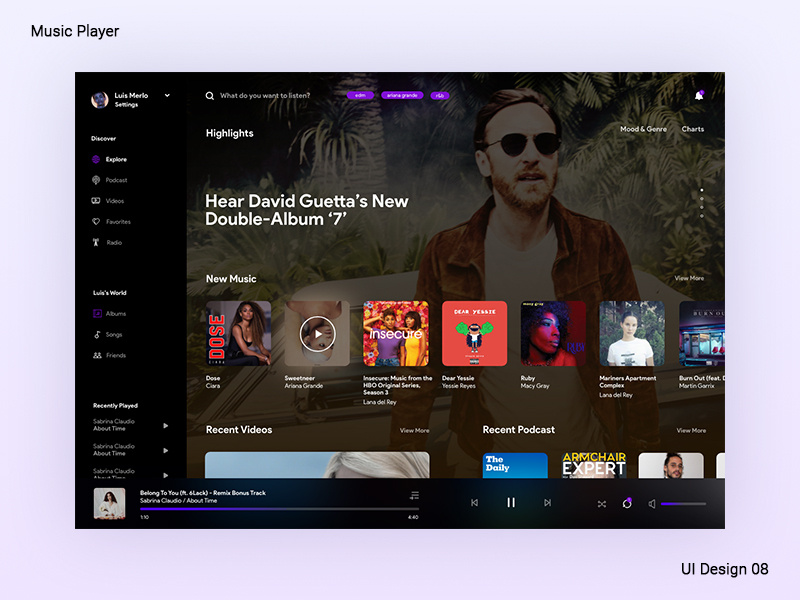Image resolution: width=800 pixels, height=600 pixels.
Task: Click View More for Recent Podcast
Action: (x=691, y=431)
